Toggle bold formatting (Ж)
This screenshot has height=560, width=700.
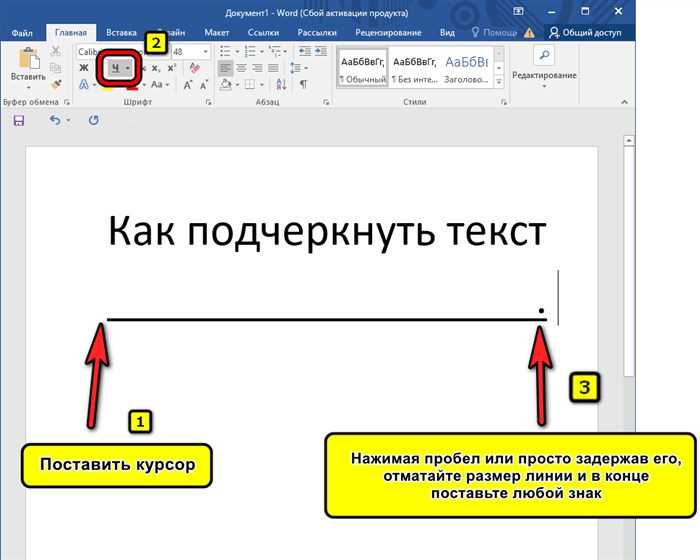83,68
